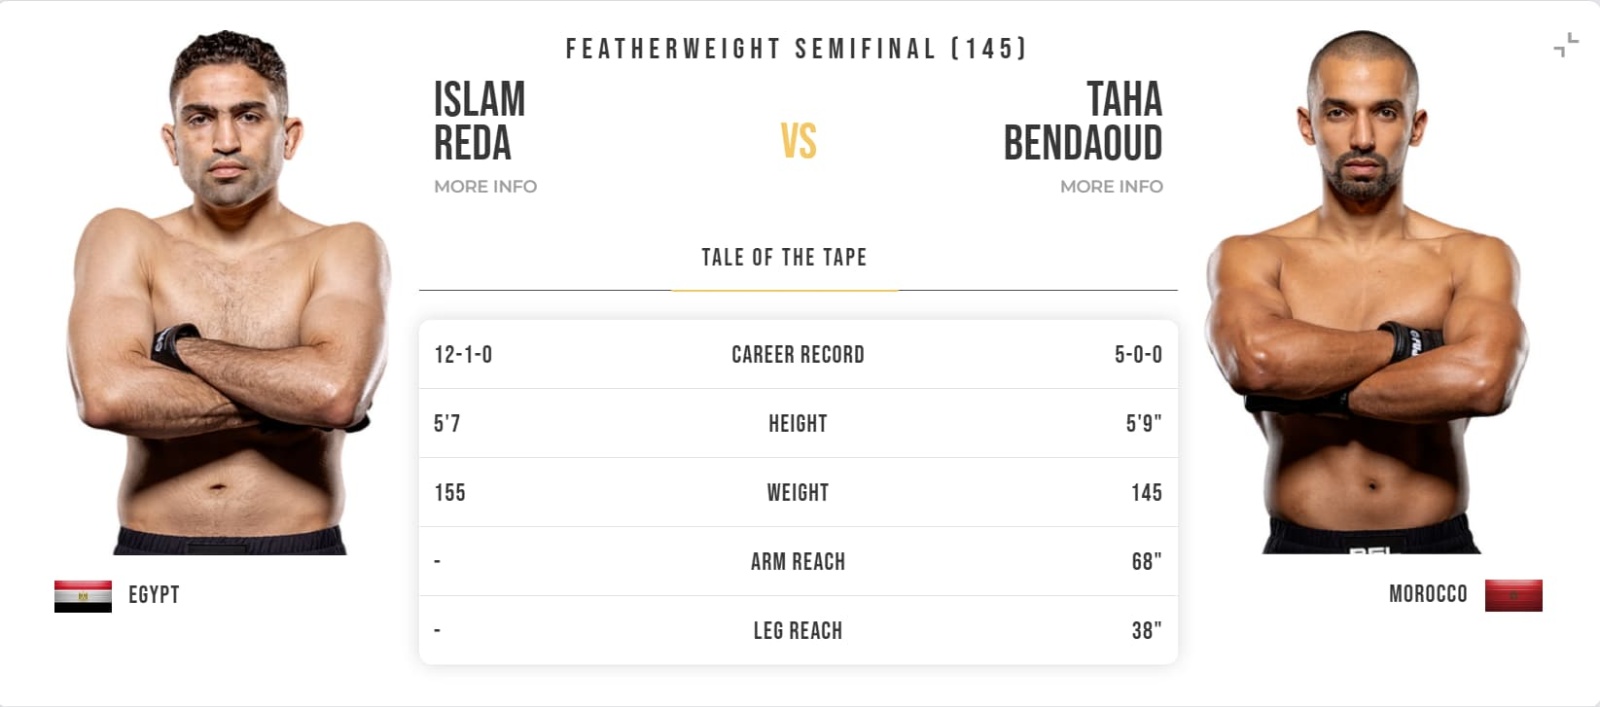Click Islam Reda's 12-1-0 record value
Viewport: 1600px width, 707px height.
[x=463, y=355]
